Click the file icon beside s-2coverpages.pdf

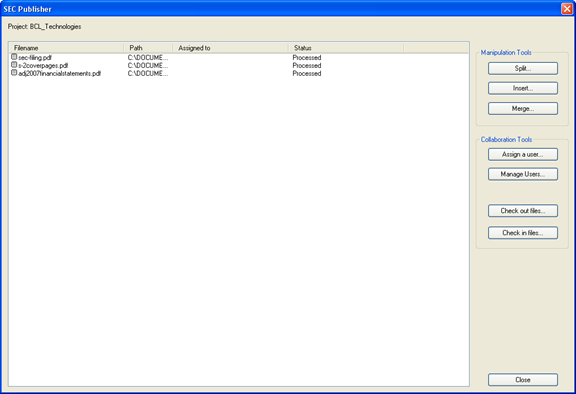click(x=14, y=65)
